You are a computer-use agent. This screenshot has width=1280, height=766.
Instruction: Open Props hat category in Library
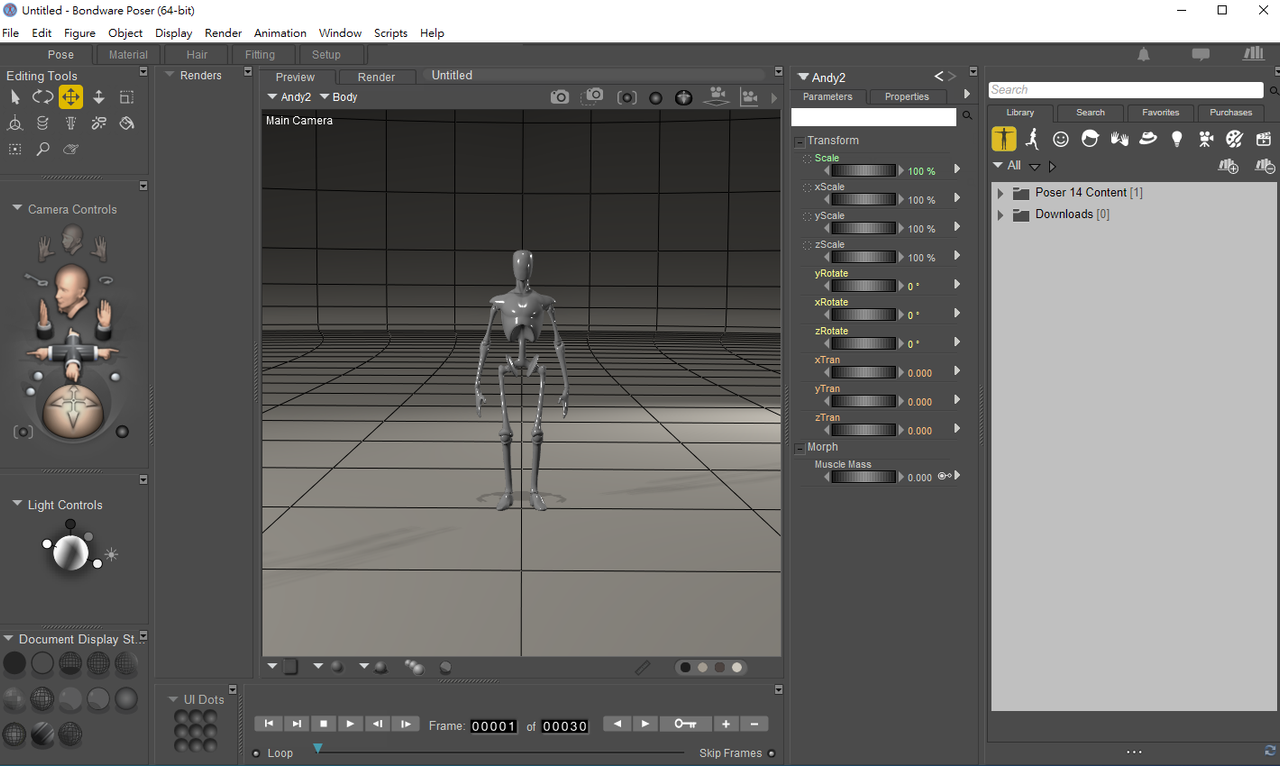point(1148,139)
